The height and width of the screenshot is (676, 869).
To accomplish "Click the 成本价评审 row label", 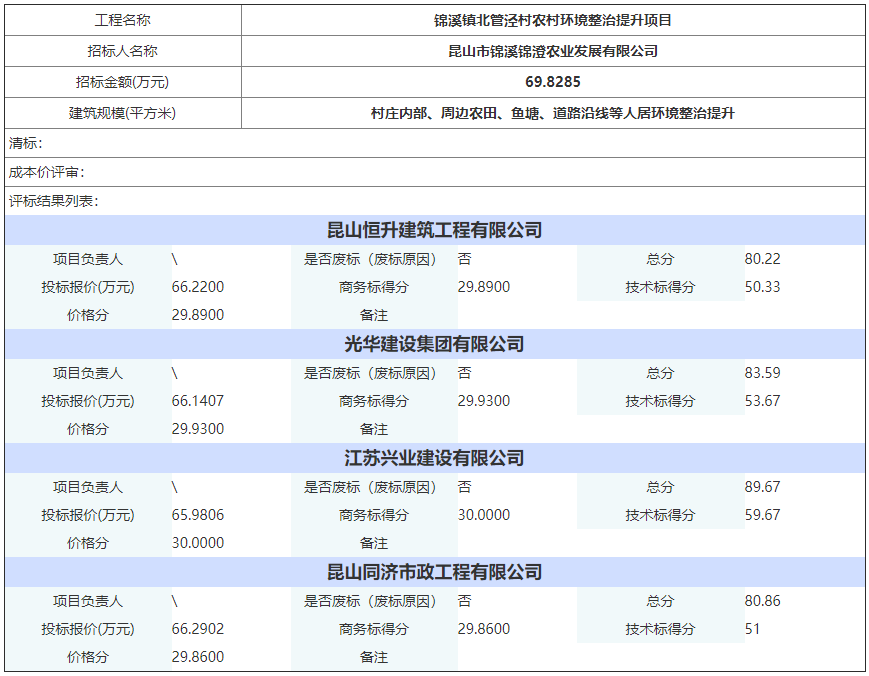I will 47,172.
